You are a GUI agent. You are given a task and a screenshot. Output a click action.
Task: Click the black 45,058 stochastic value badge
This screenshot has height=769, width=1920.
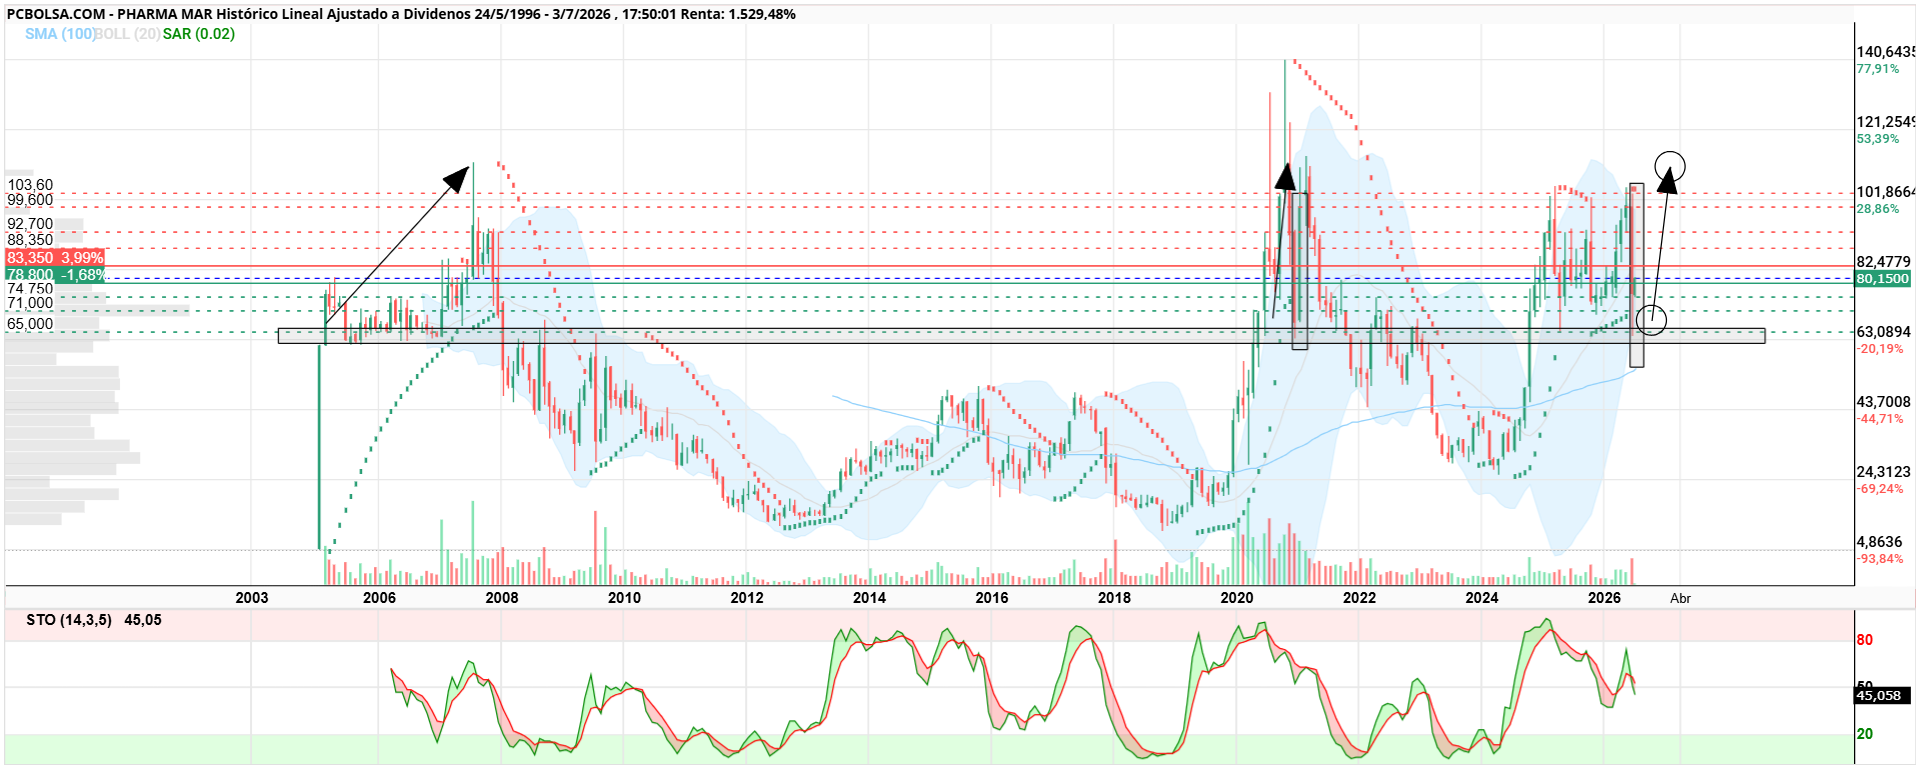click(x=1883, y=696)
